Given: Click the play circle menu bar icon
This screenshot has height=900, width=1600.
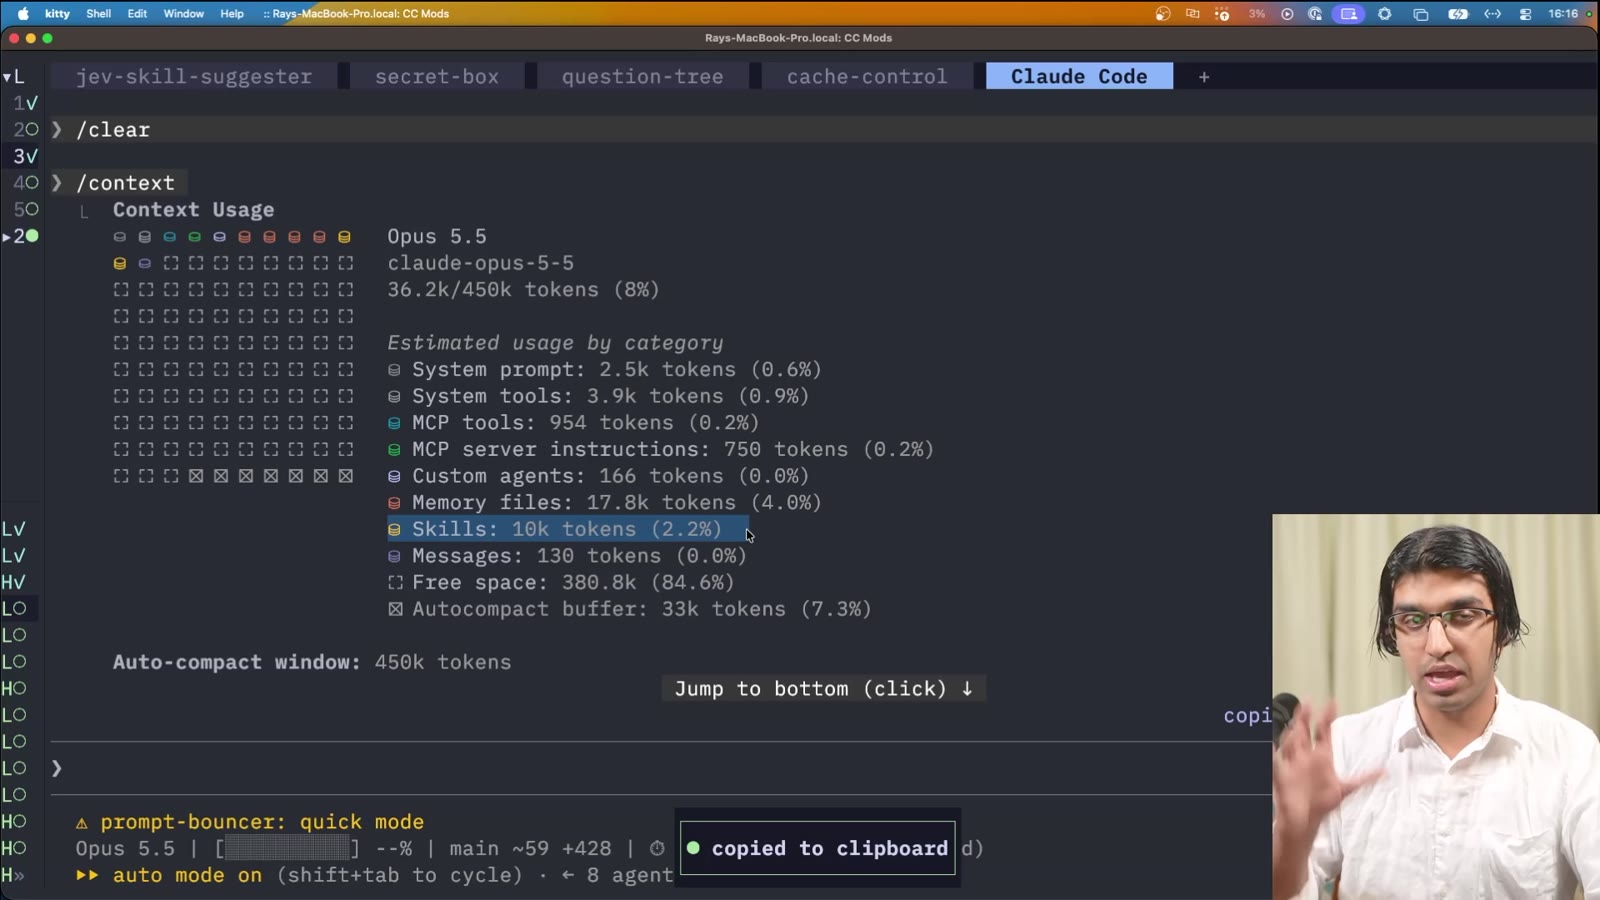Looking at the screenshot, I should click(x=1287, y=14).
